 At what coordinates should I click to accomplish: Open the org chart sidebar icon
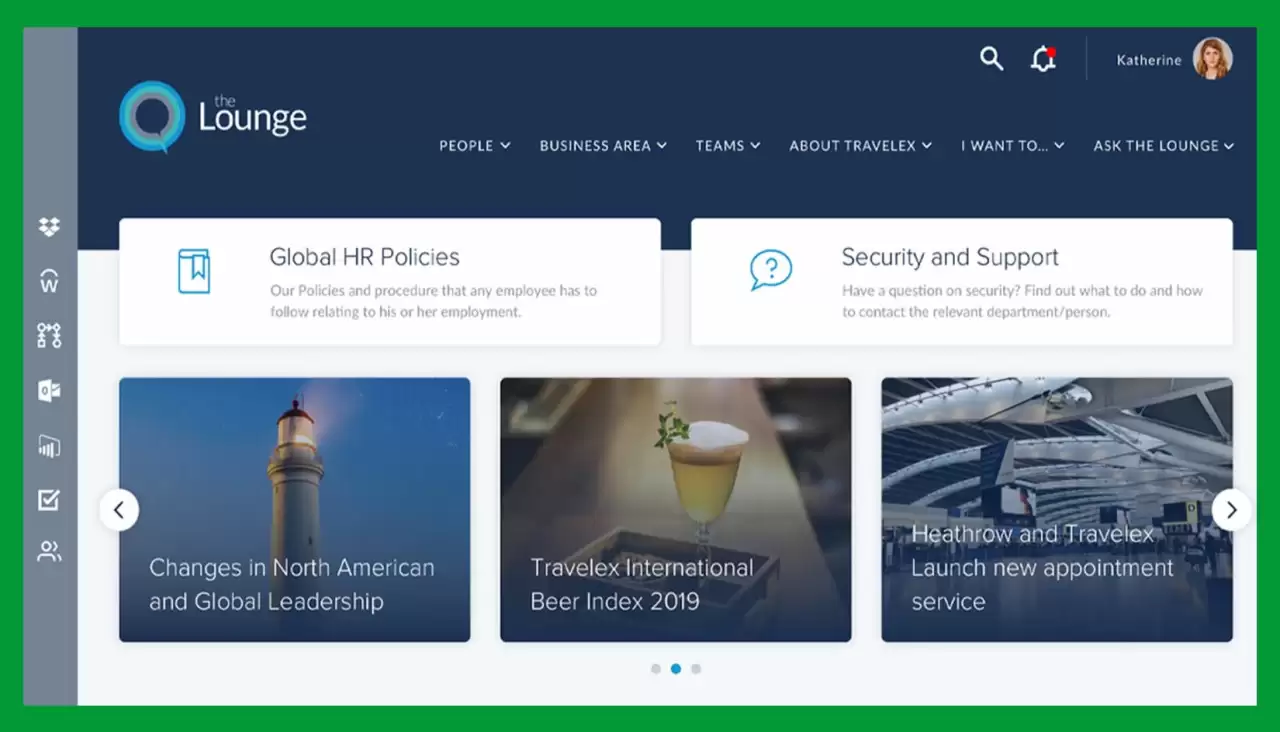[x=48, y=336]
